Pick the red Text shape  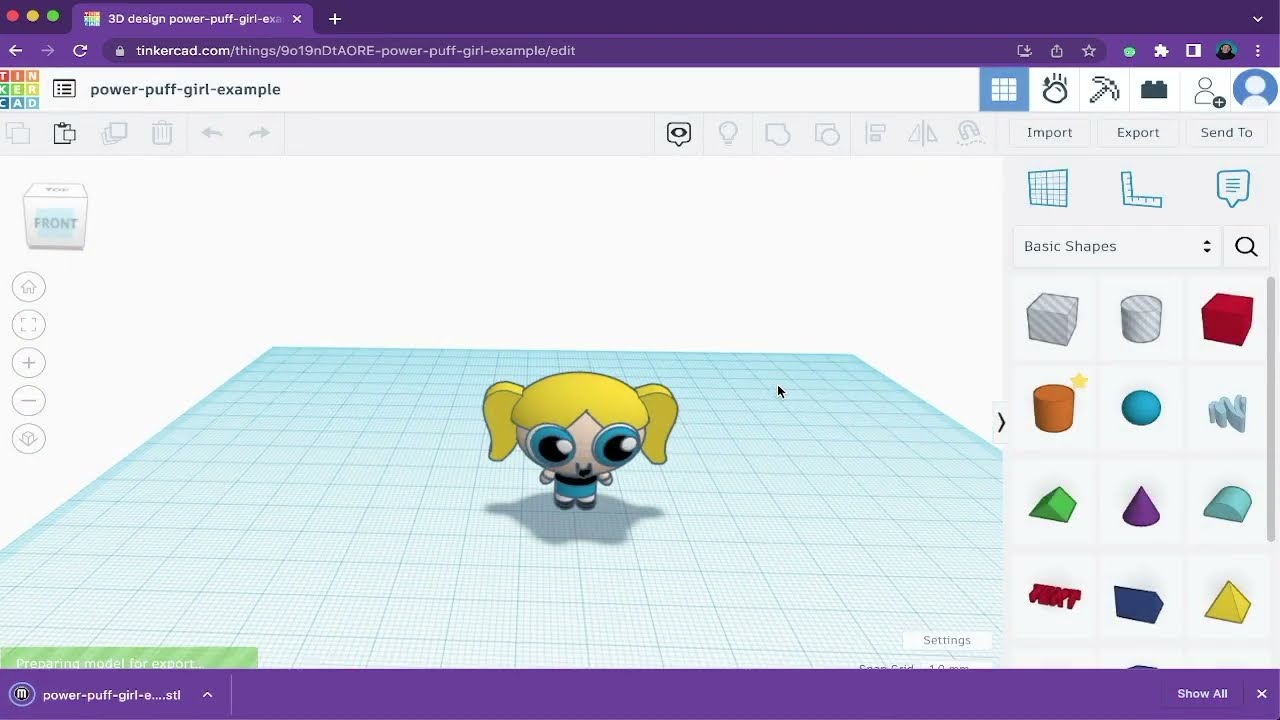(x=1055, y=597)
